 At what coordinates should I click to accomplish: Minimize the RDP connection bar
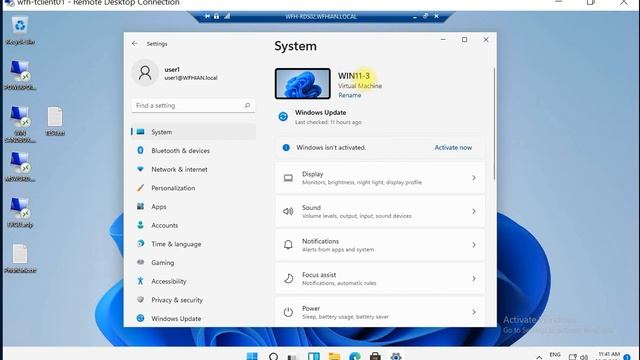pos(415,16)
